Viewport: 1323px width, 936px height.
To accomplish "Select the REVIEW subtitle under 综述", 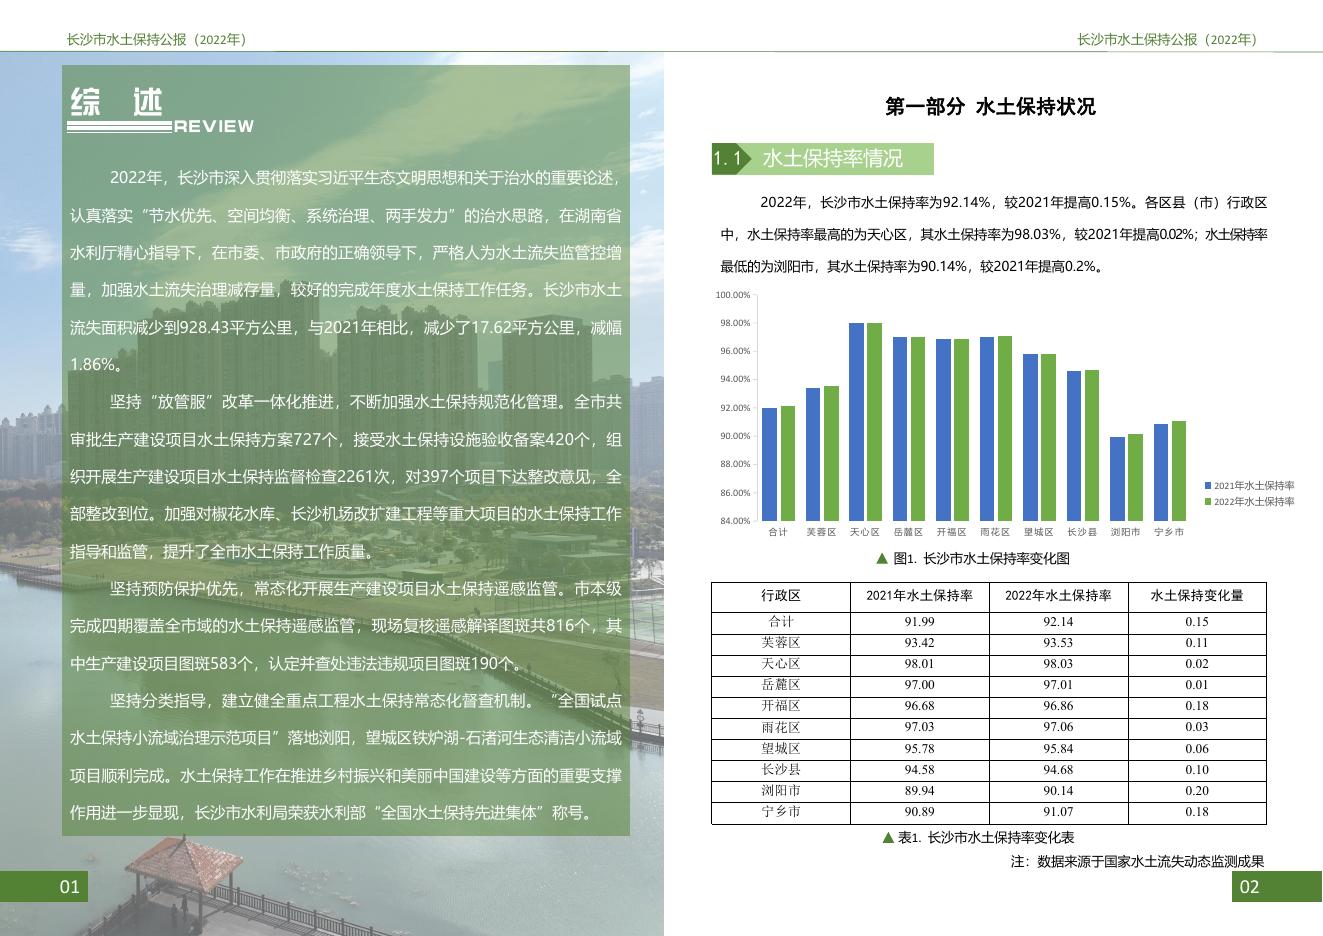I will pyautogui.click(x=214, y=127).
